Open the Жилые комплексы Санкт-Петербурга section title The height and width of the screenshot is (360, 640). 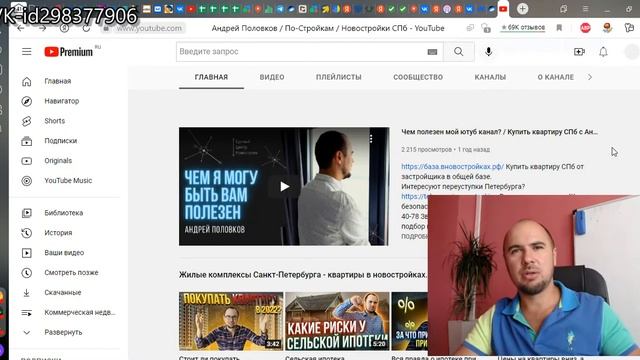(303, 275)
